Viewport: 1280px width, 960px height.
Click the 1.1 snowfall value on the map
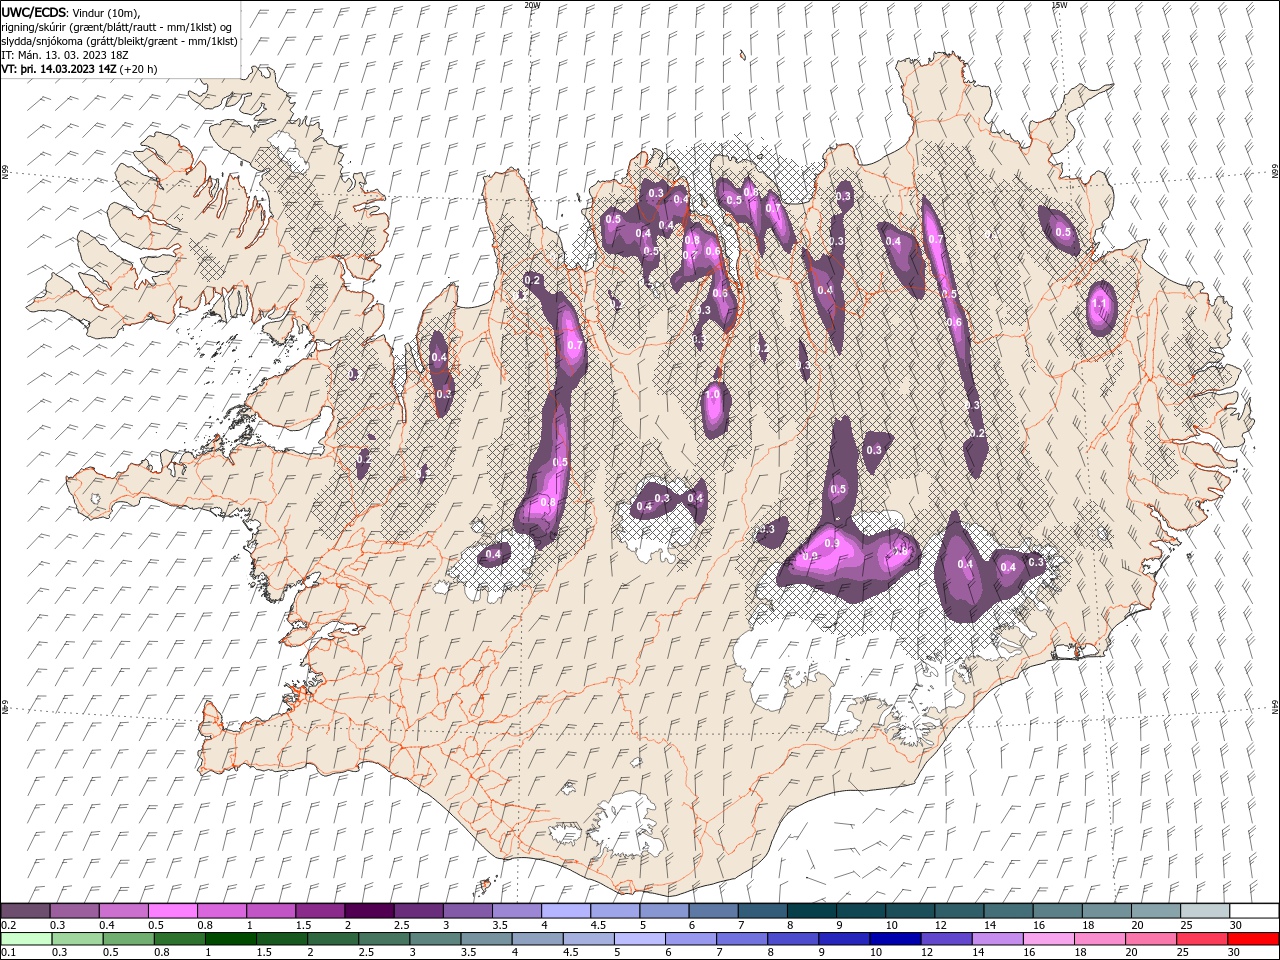(x=1100, y=304)
